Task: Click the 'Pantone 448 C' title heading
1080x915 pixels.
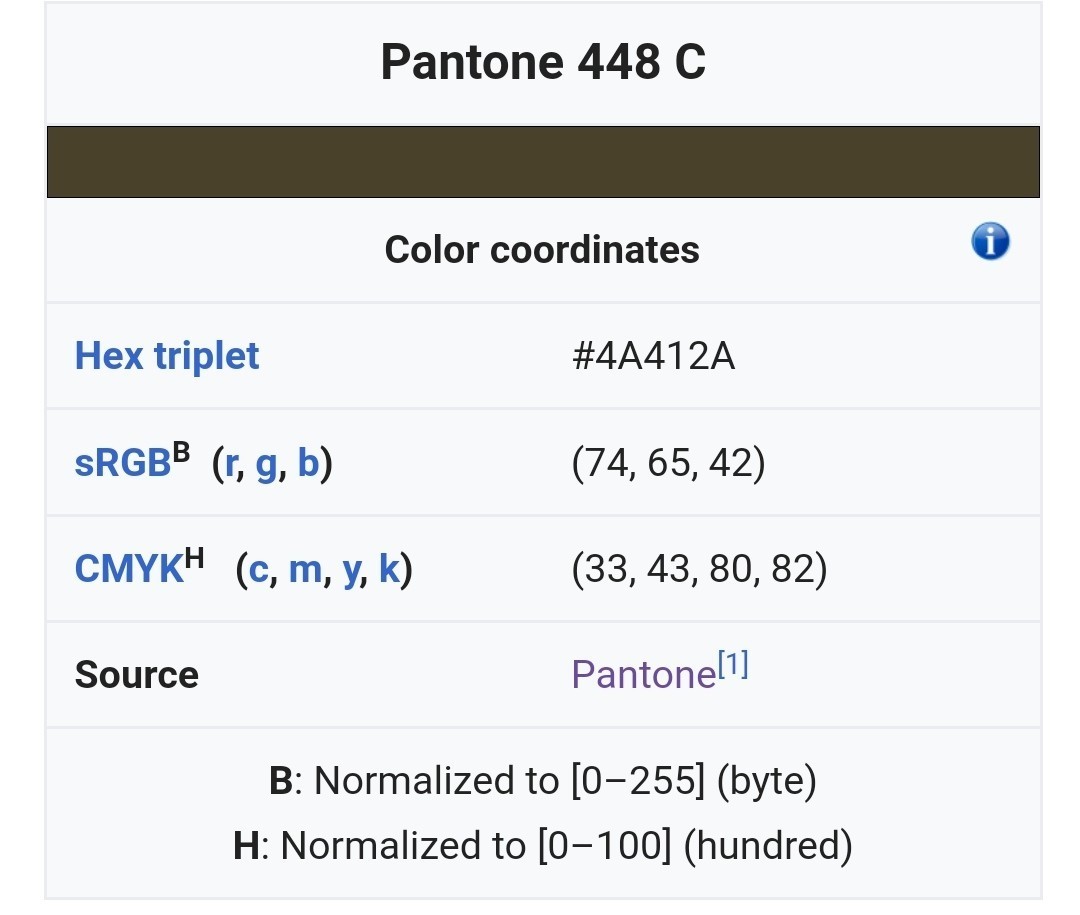Action: (x=543, y=62)
